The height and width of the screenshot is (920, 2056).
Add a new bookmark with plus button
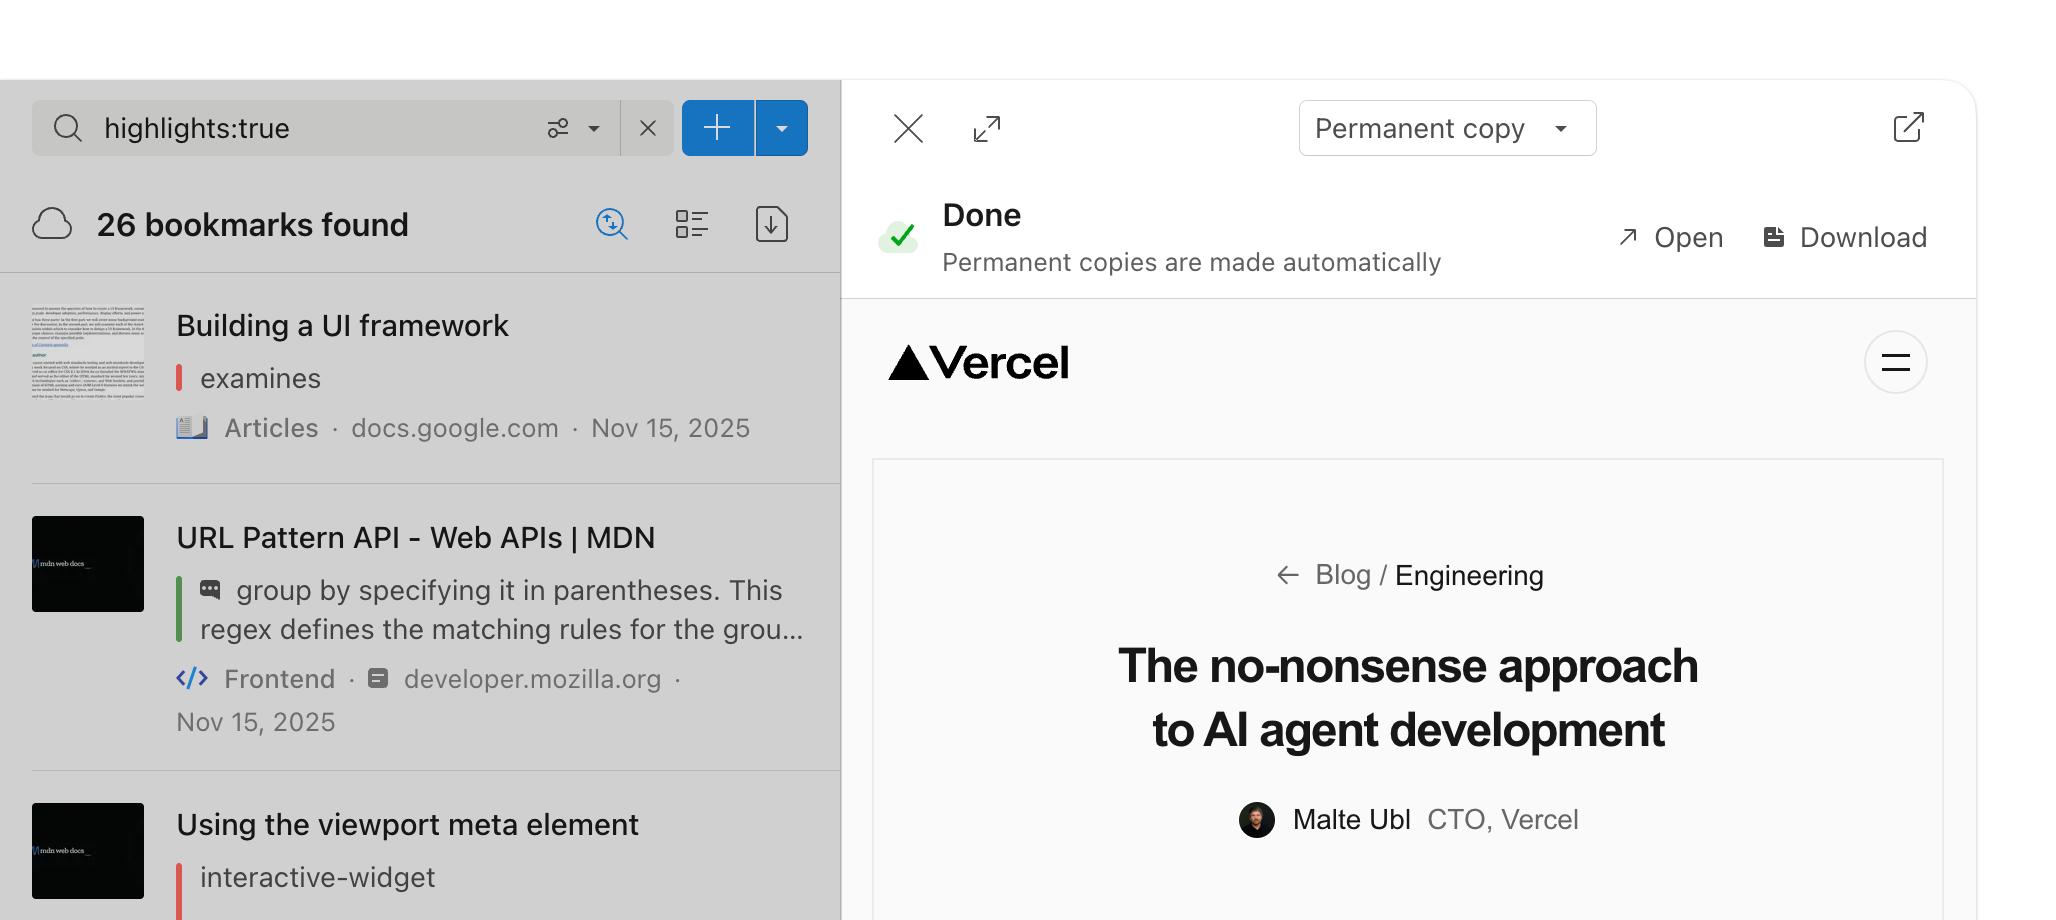(718, 128)
